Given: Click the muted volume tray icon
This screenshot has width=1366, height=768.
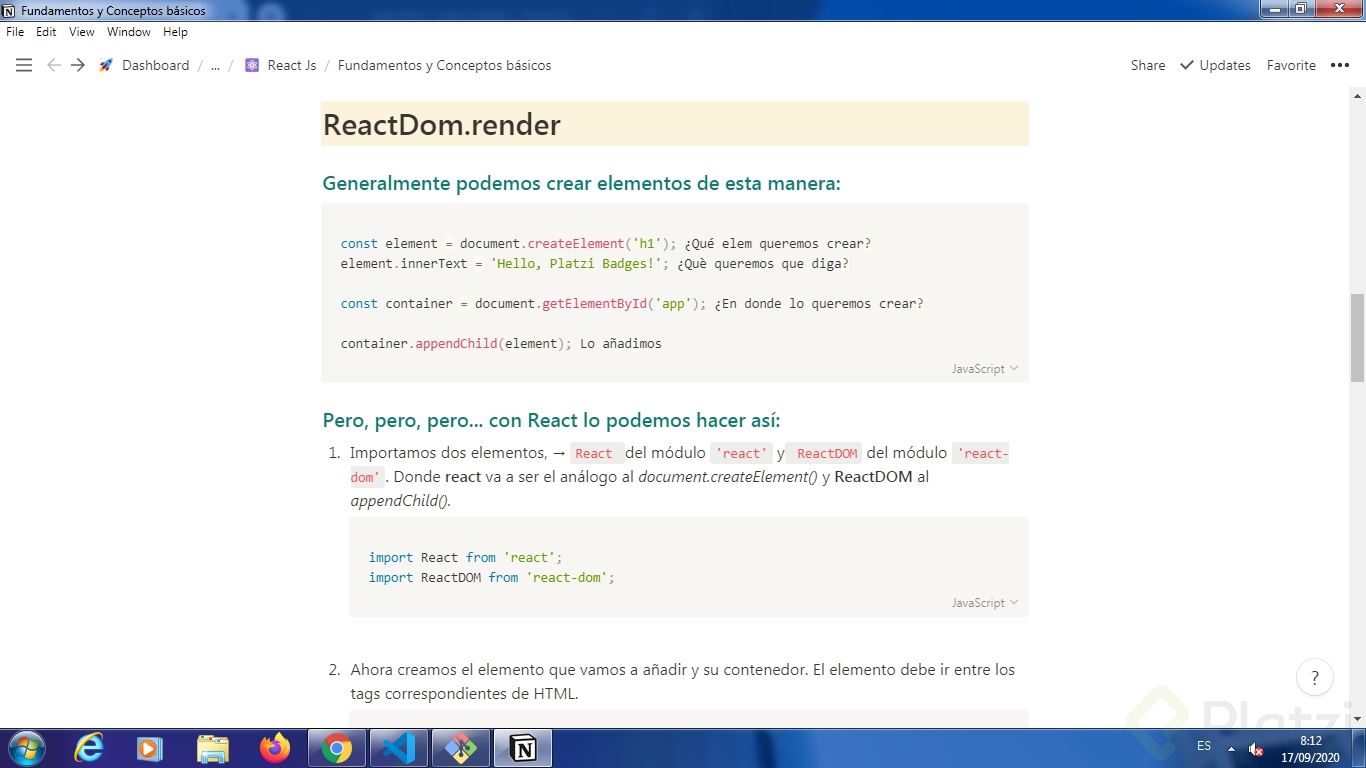Looking at the screenshot, I should pos(1256,749).
